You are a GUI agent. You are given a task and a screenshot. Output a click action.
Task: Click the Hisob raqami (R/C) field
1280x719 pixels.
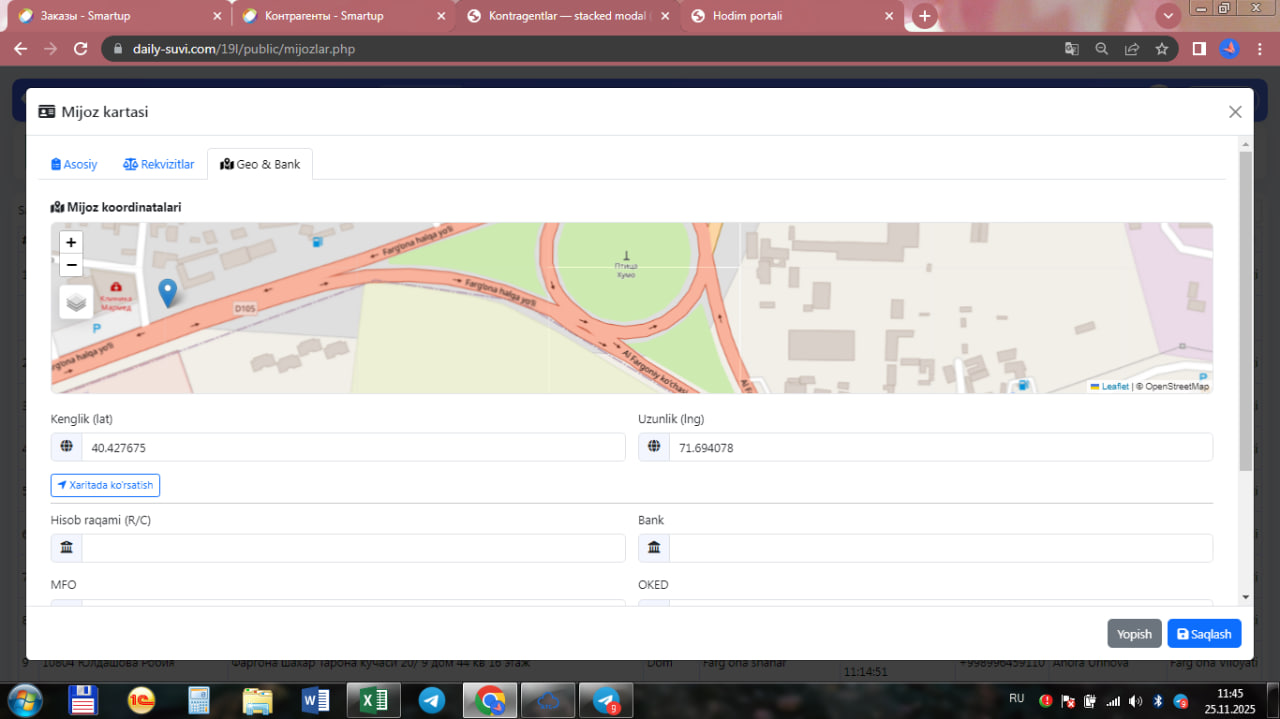coord(353,548)
